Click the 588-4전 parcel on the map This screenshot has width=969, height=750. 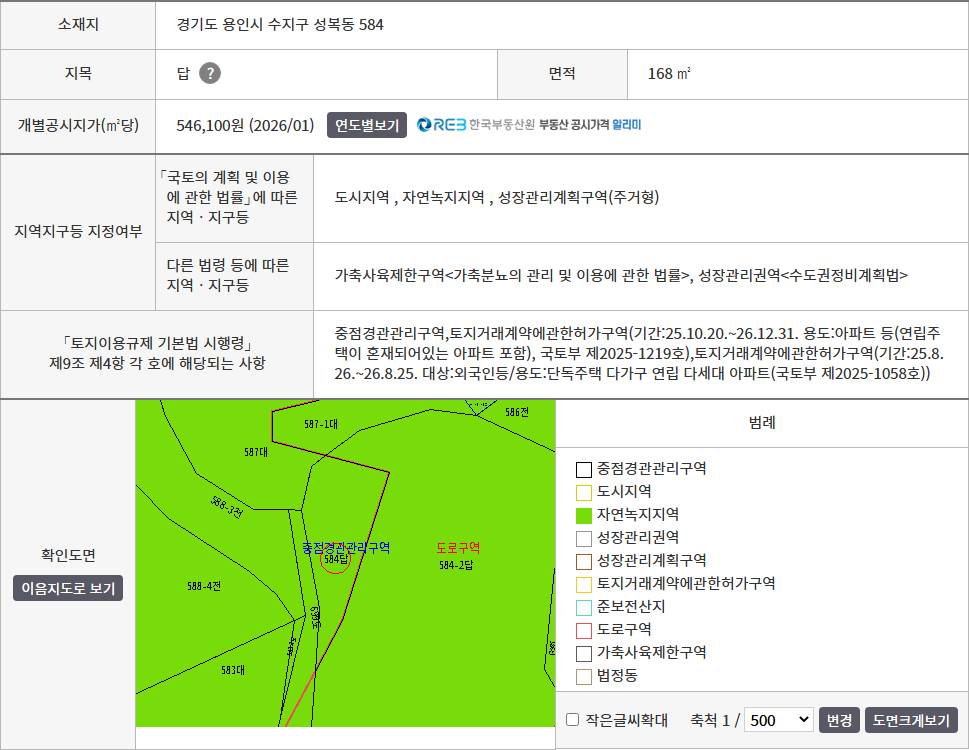tap(204, 586)
